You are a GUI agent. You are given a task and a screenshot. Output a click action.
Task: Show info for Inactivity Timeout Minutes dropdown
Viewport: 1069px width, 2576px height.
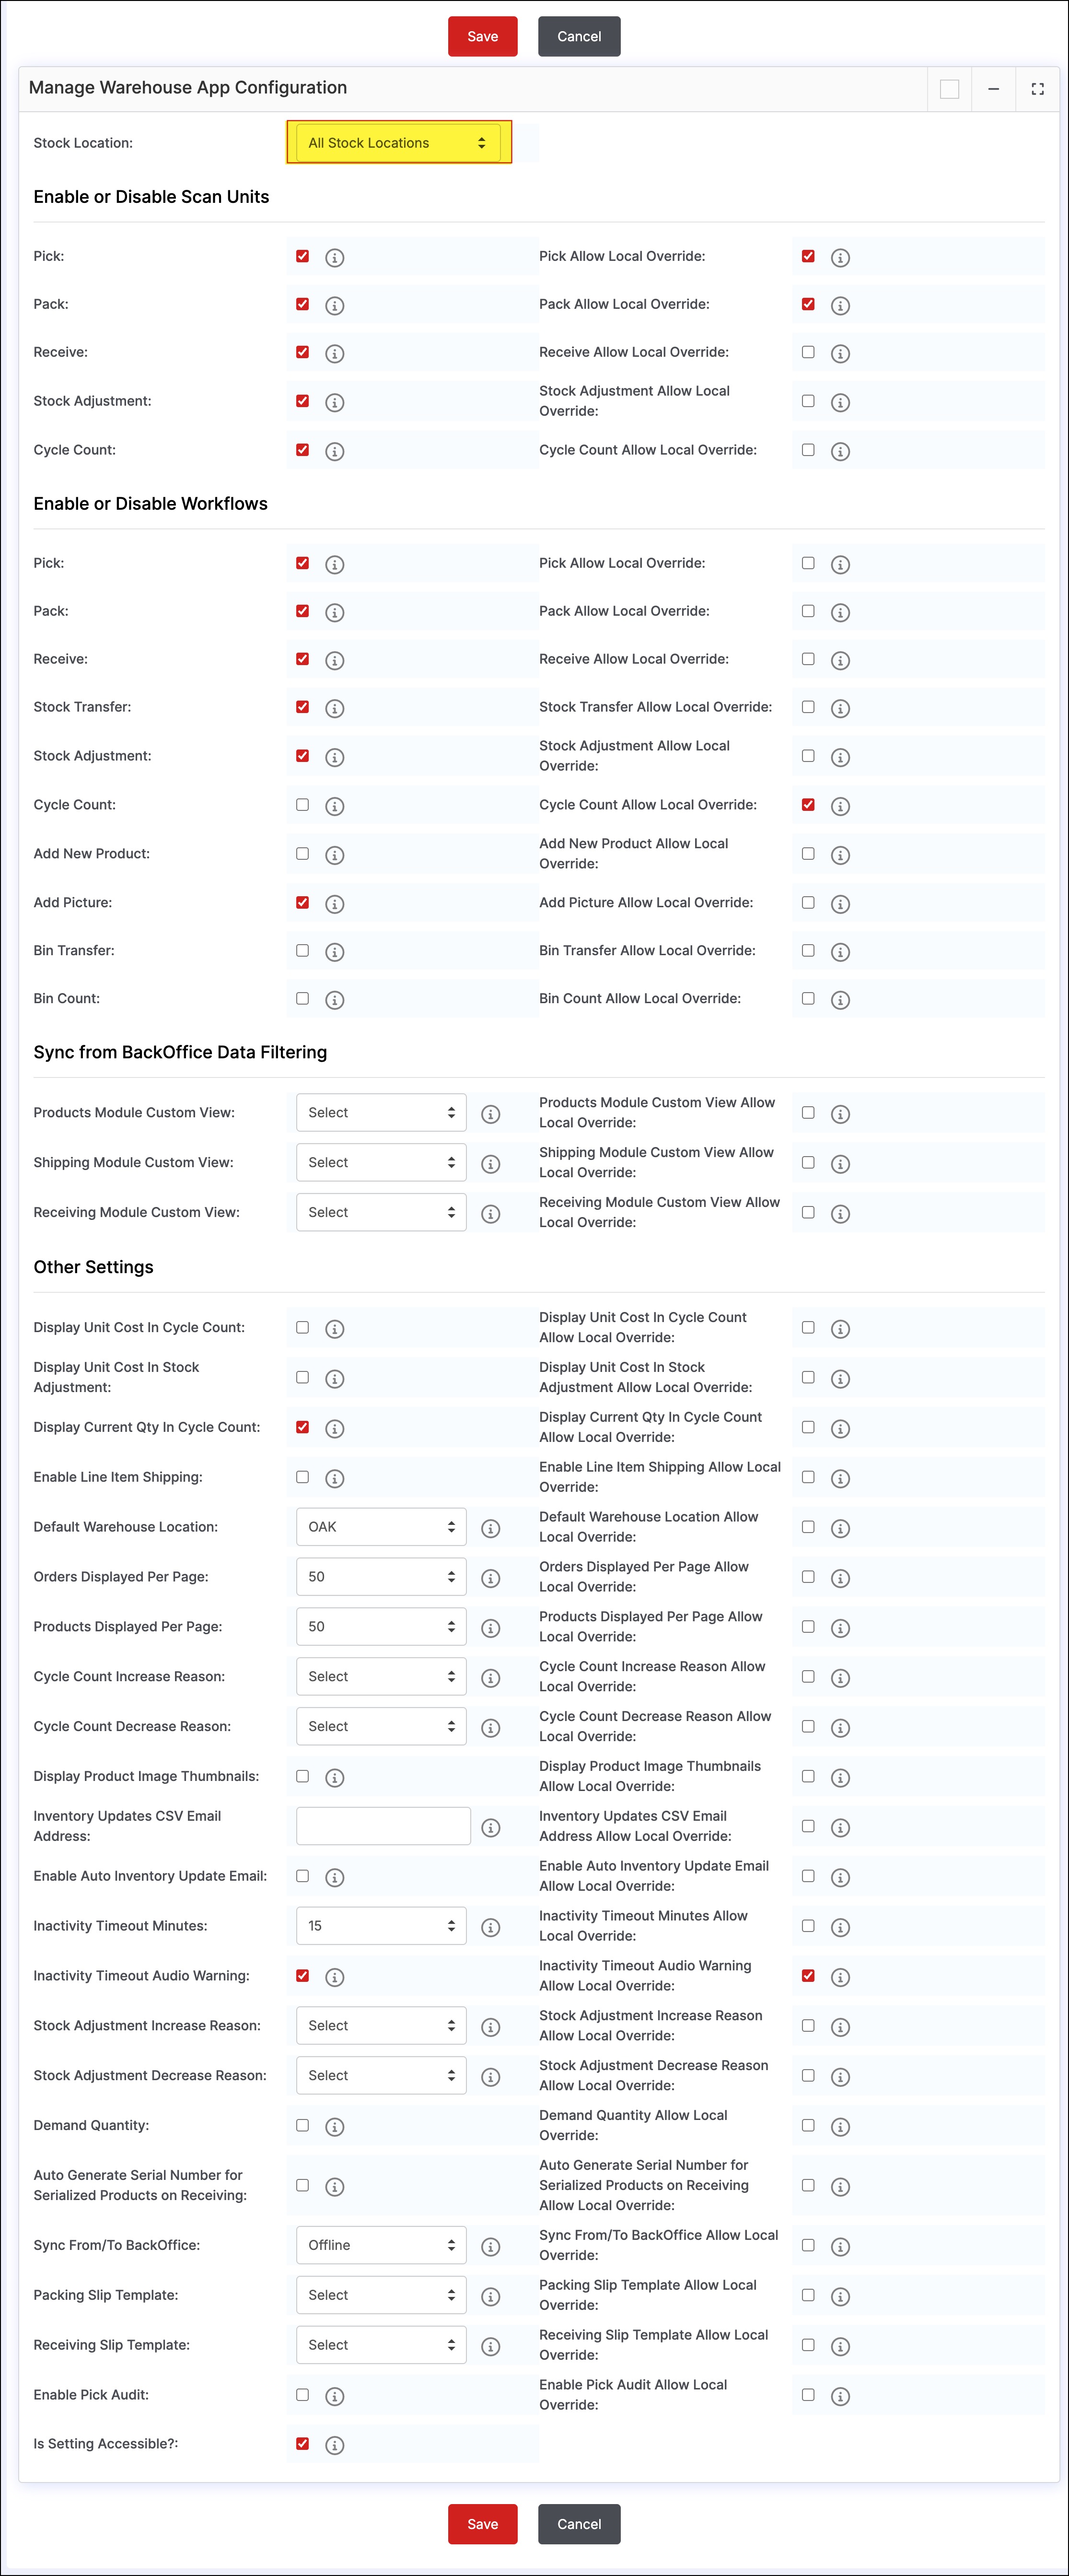490,1927
